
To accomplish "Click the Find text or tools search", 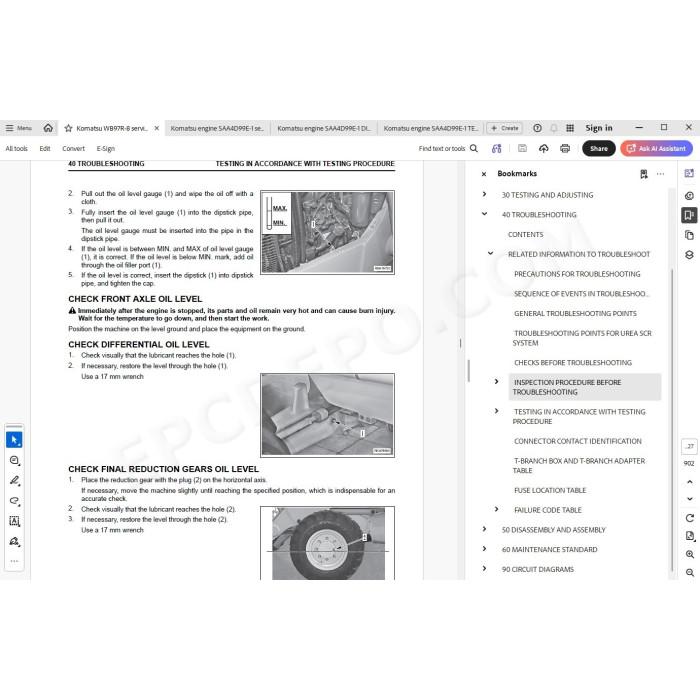I will click(448, 149).
